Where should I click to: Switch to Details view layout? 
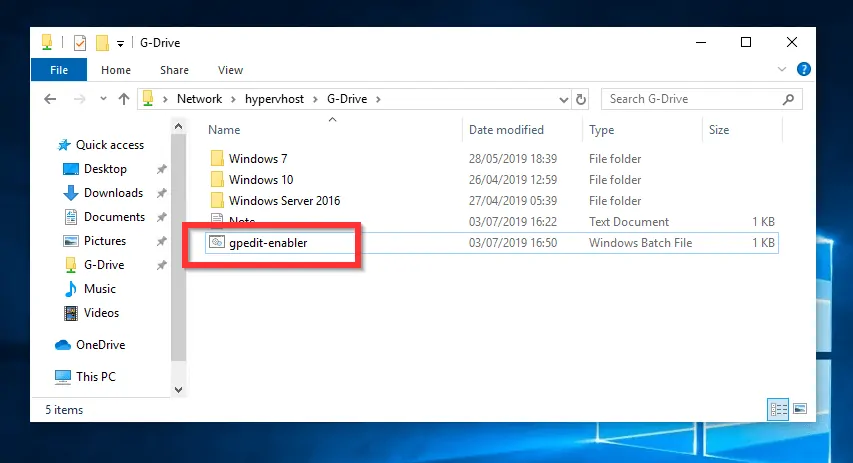(777, 409)
